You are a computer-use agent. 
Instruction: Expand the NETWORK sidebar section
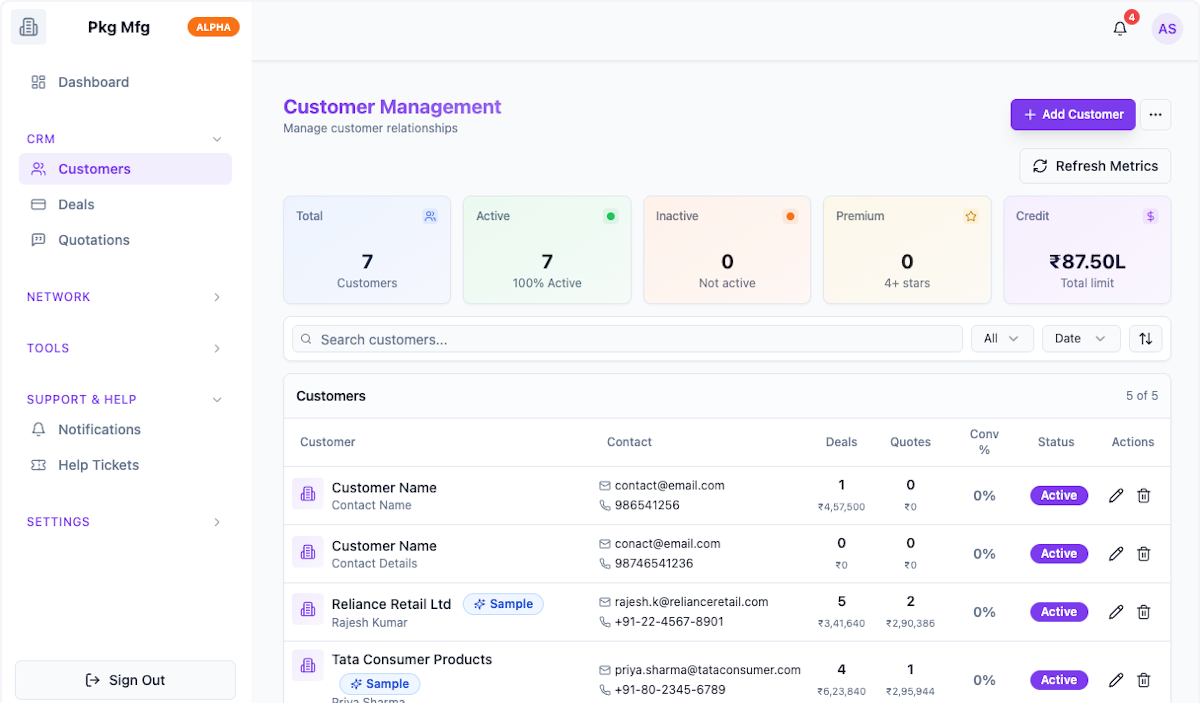coord(125,297)
